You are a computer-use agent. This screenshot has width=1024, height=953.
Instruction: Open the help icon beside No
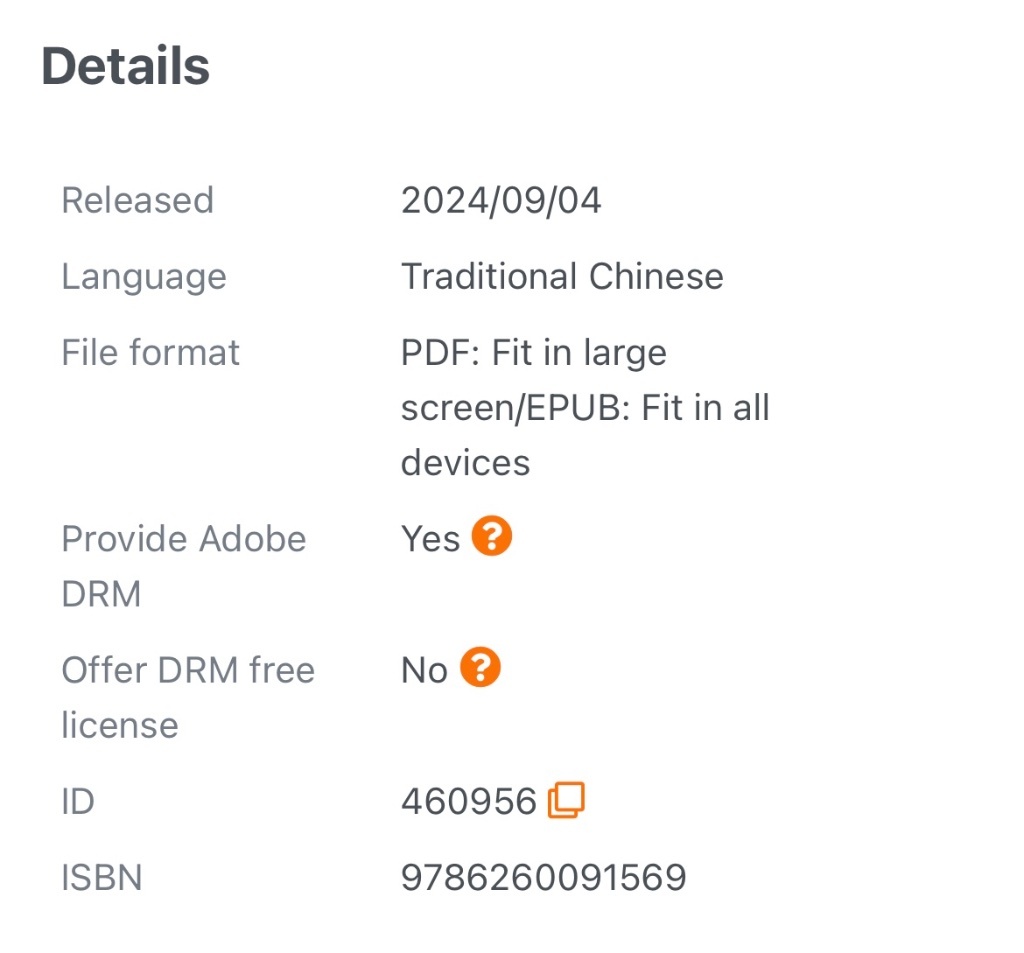[480, 668]
